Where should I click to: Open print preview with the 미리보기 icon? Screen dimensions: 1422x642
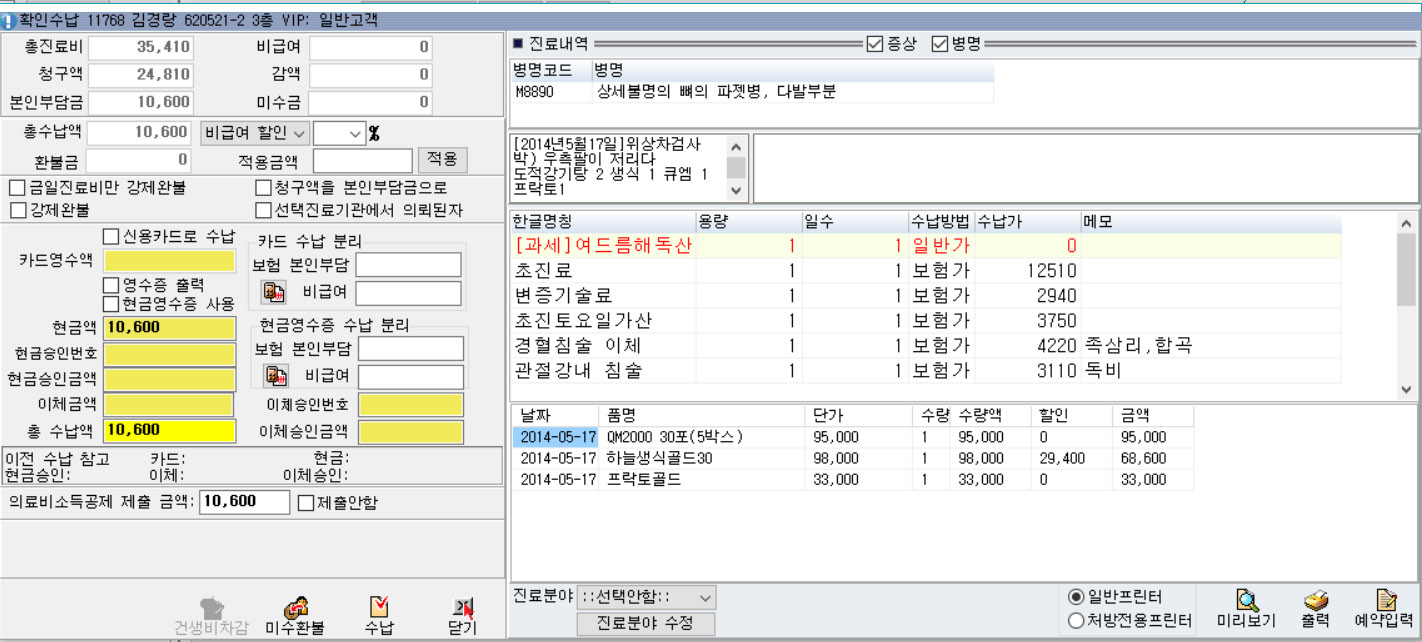pyautogui.click(x=1246, y=601)
